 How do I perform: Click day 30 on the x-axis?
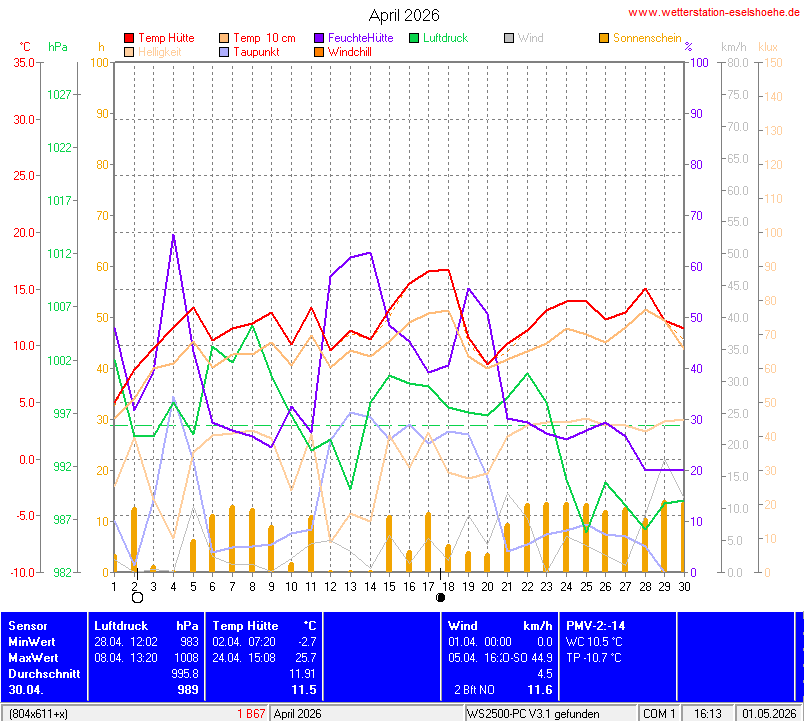(x=684, y=587)
